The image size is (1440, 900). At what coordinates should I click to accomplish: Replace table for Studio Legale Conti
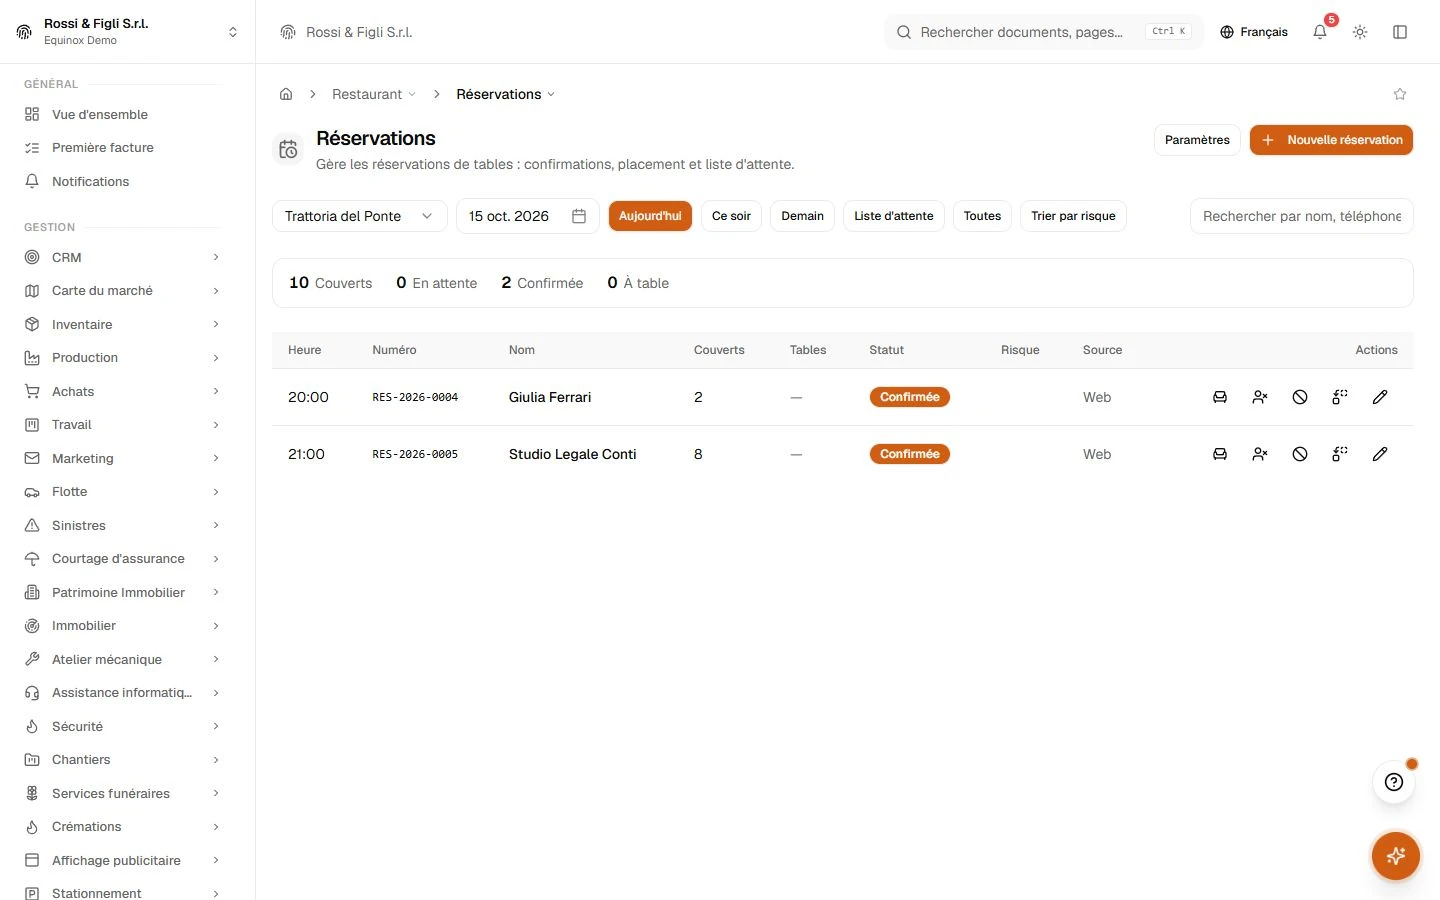(x=1340, y=454)
